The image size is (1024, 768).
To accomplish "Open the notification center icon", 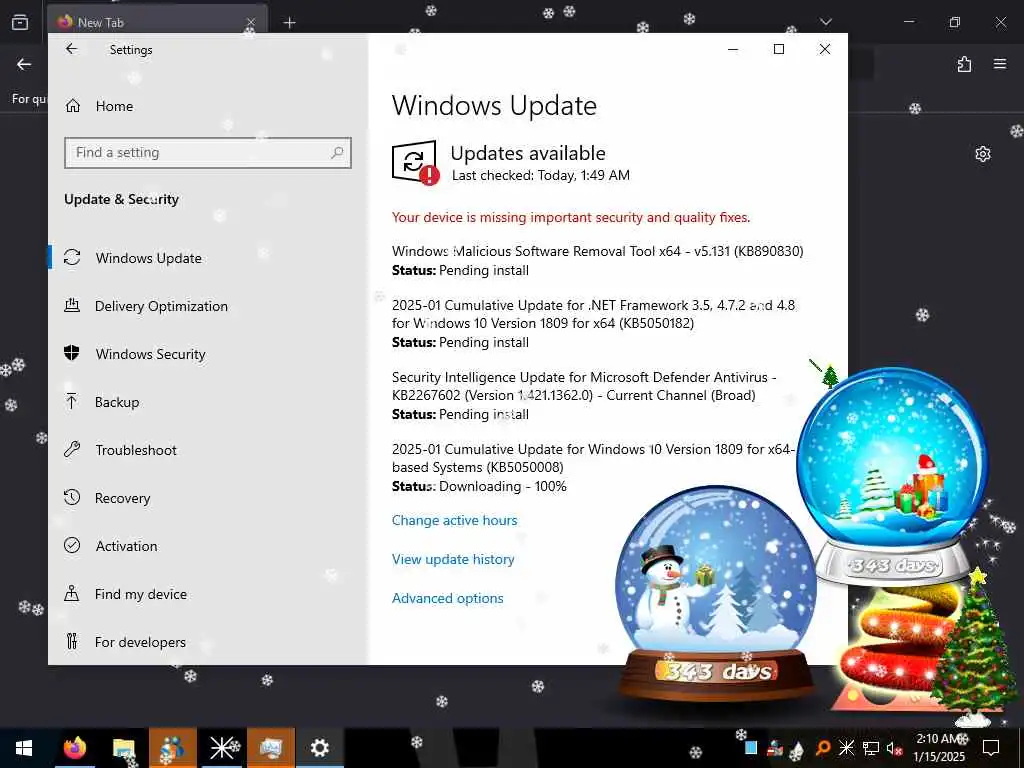I will (x=991, y=748).
